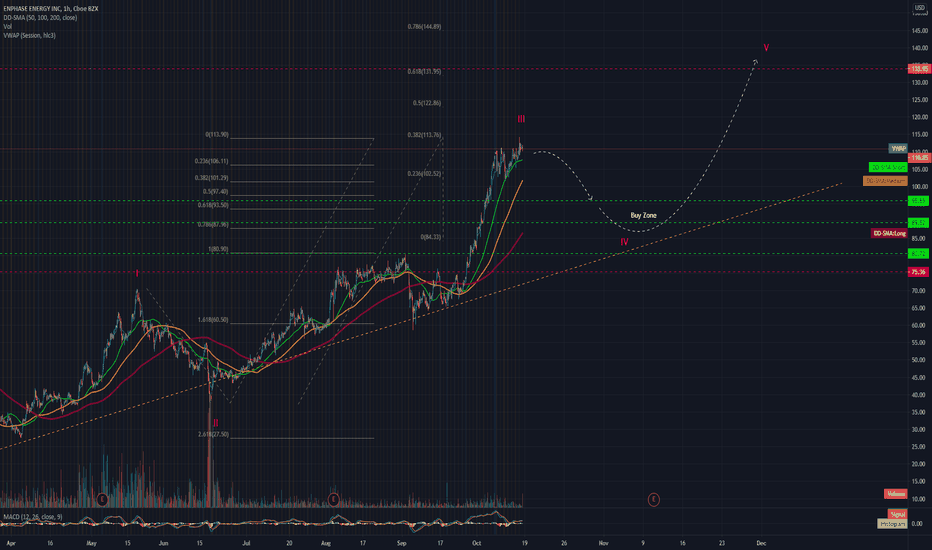Select the wave II label
932x550 pixels.
216,423
